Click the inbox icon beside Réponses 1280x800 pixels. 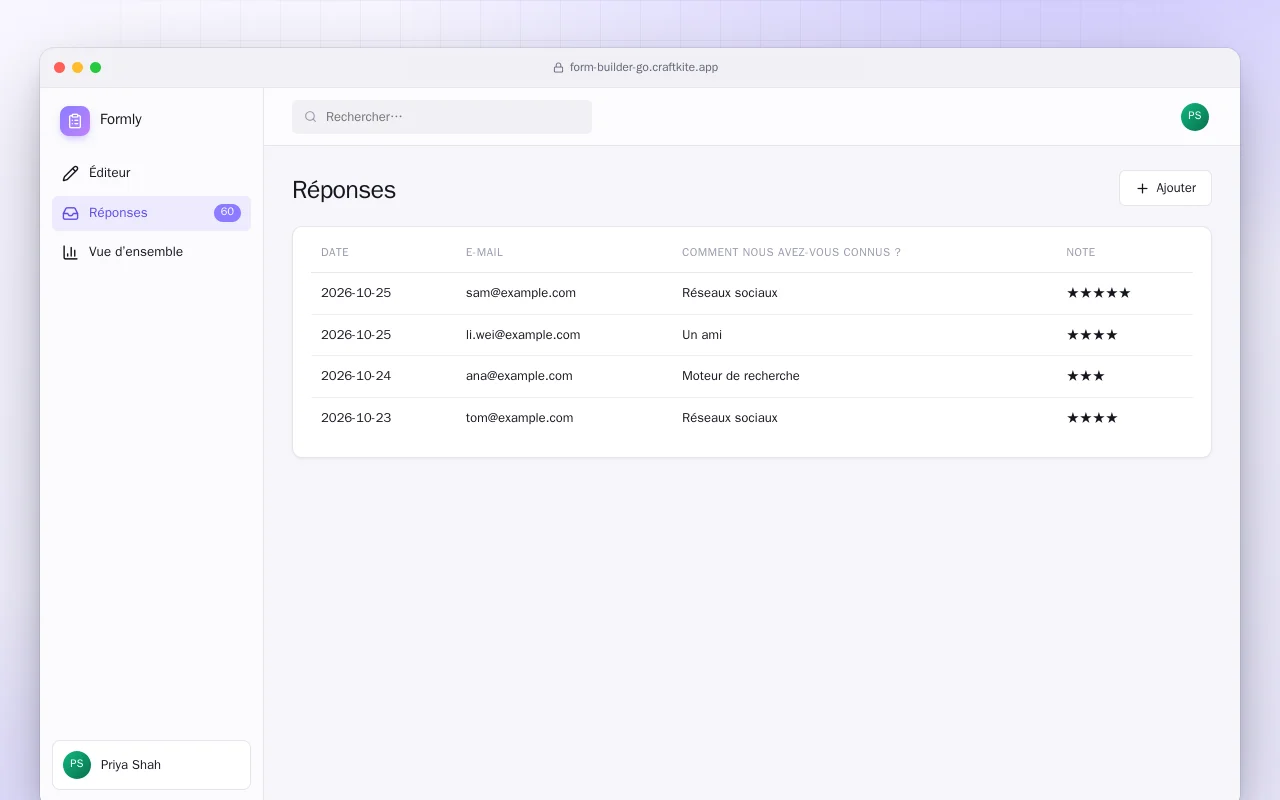[70, 213]
